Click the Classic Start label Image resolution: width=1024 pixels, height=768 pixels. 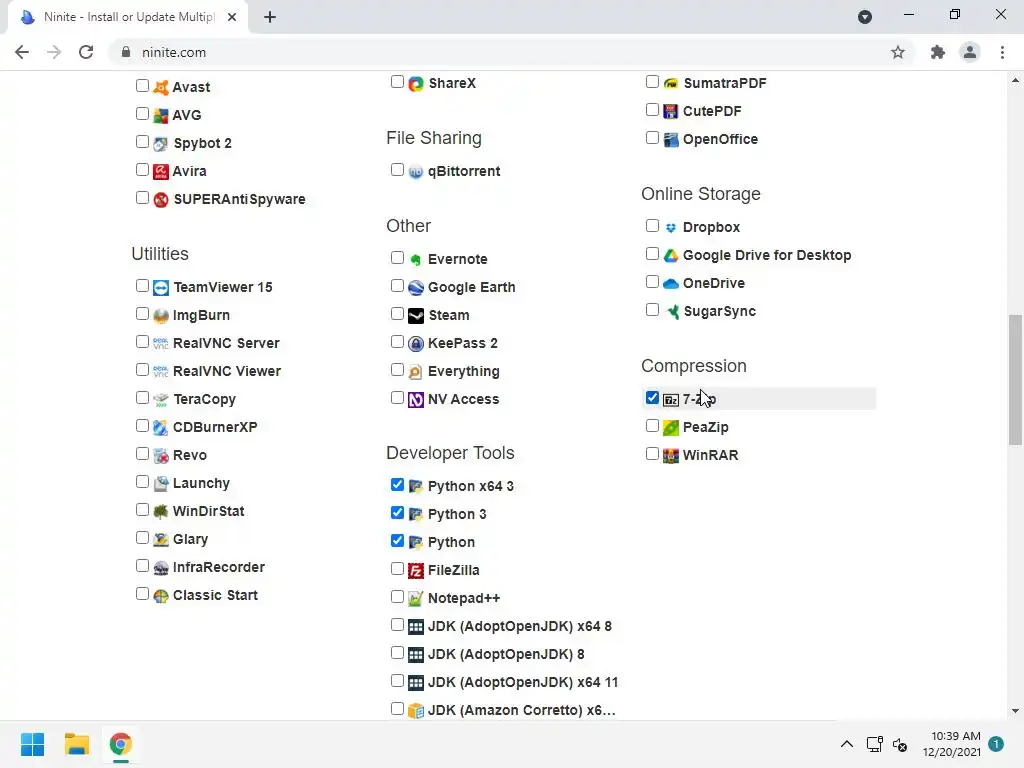[x=215, y=596]
